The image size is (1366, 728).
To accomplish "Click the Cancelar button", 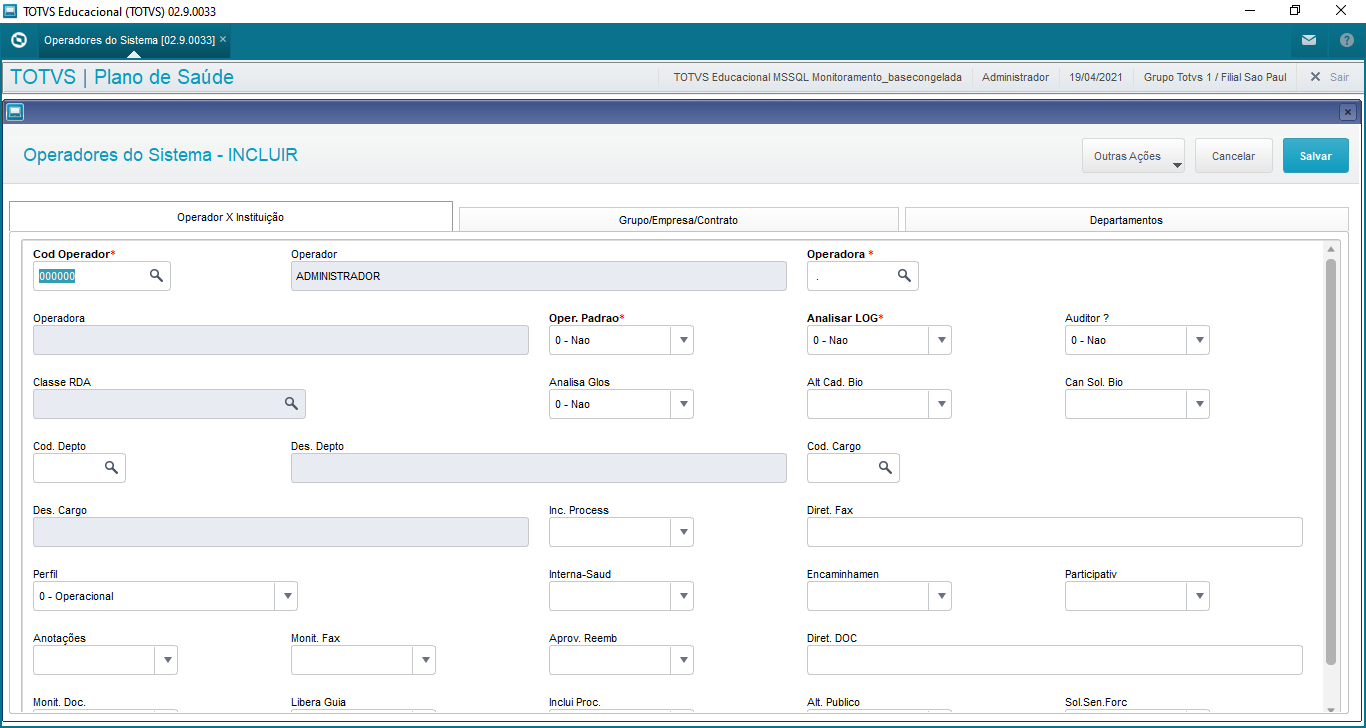I will tap(1233, 156).
